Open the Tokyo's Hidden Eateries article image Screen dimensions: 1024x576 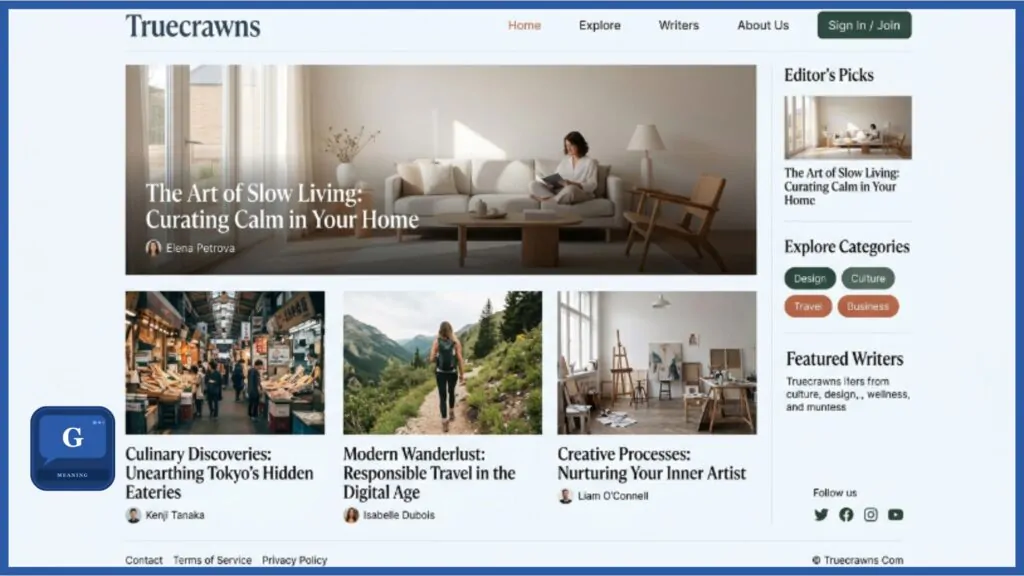pos(225,362)
